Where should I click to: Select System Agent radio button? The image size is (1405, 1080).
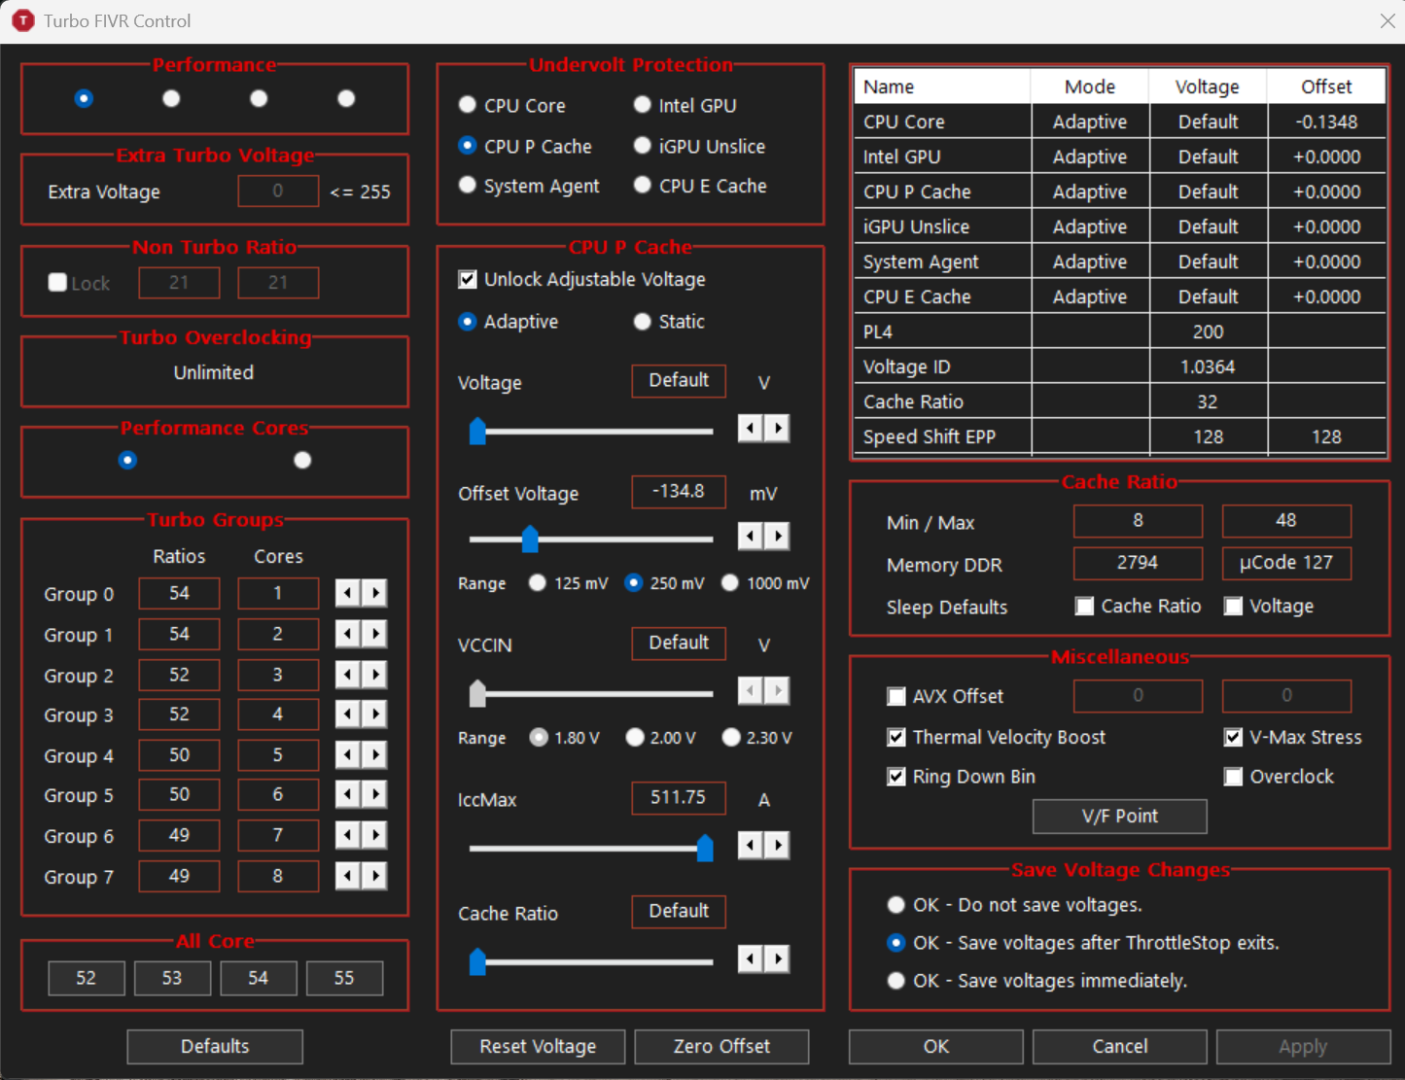pyautogui.click(x=528, y=186)
